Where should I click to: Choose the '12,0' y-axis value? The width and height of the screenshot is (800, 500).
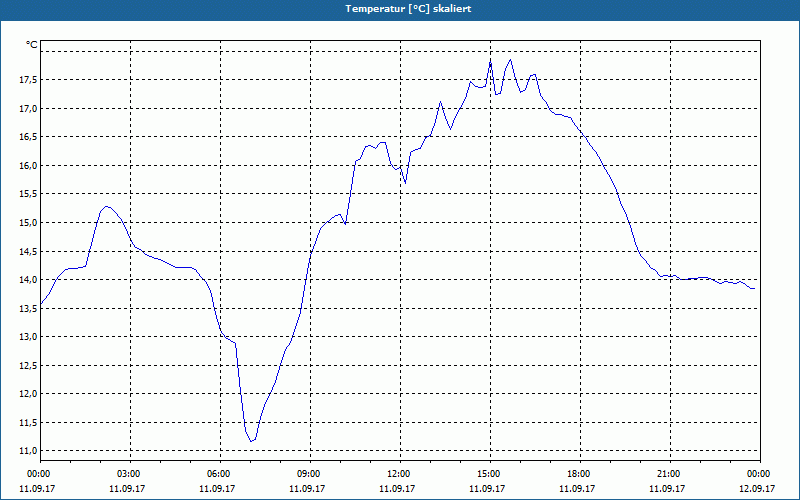(x=28, y=394)
